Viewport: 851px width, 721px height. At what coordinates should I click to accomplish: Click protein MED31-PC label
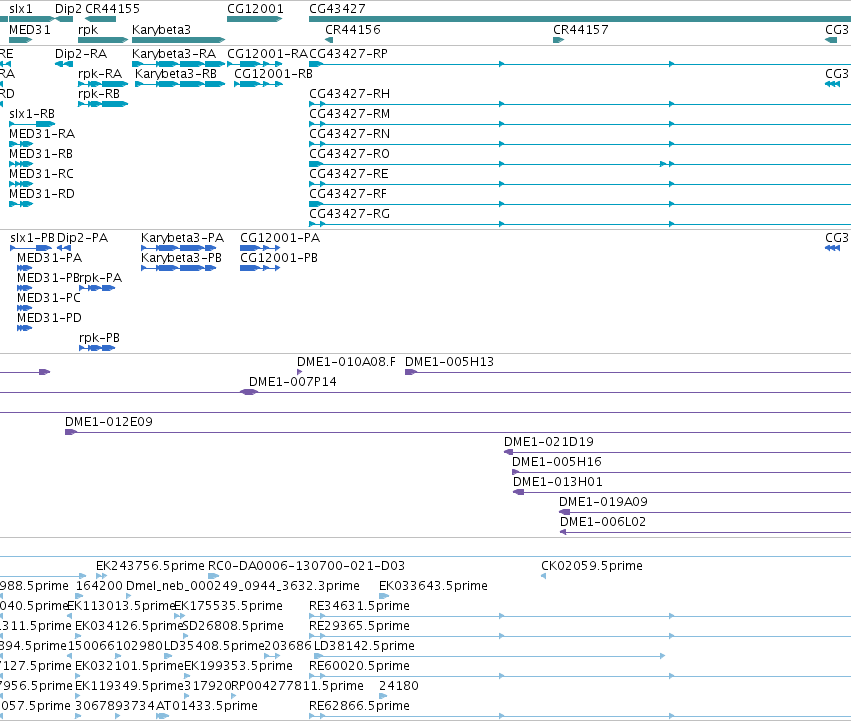49,298
